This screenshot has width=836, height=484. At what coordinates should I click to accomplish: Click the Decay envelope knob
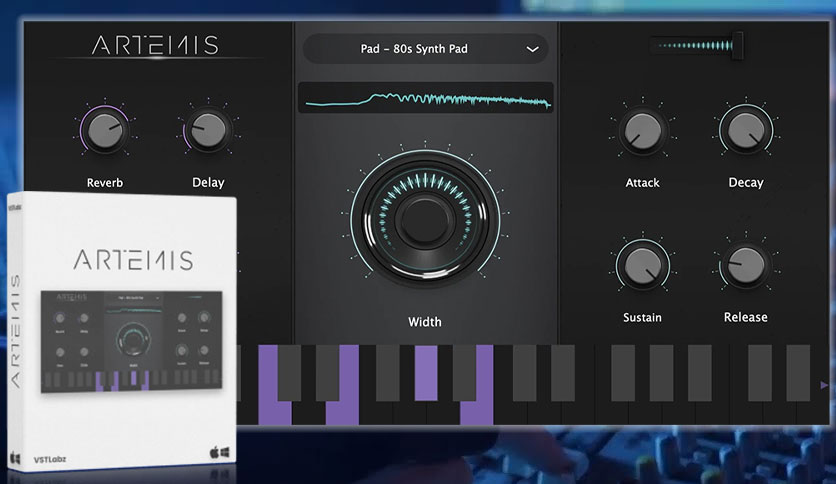point(745,131)
